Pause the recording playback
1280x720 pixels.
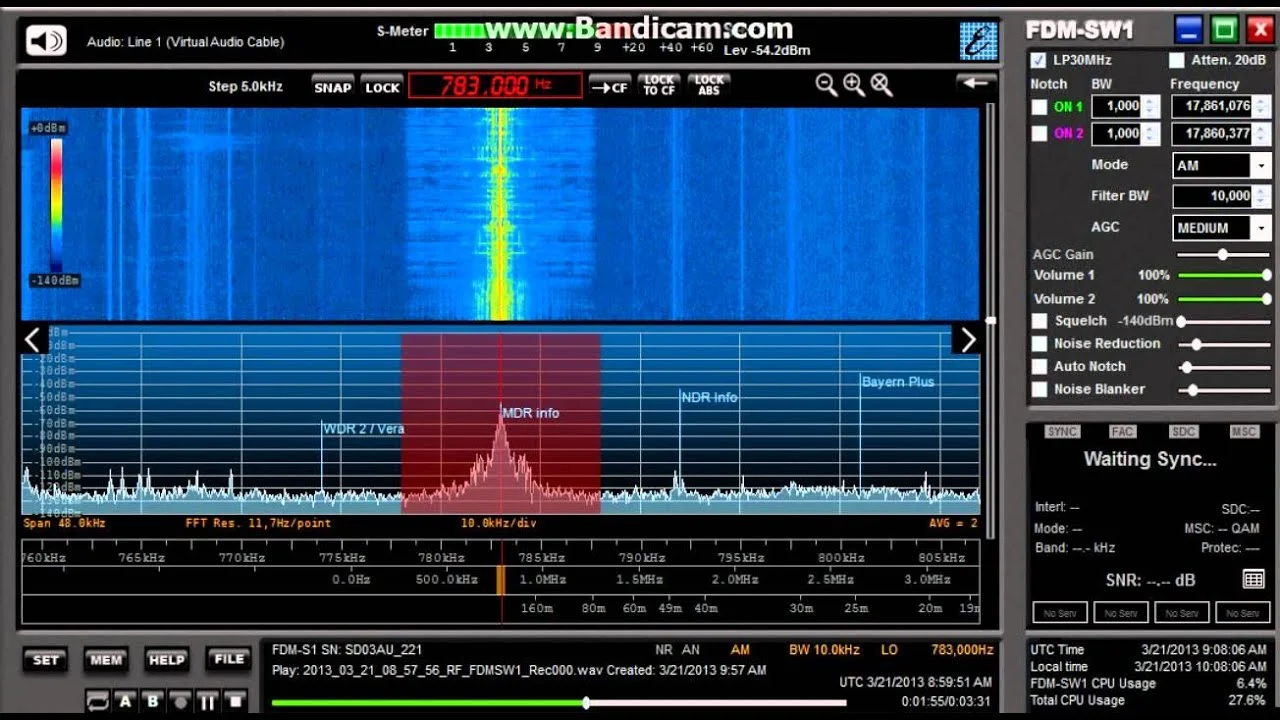coord(209,700)
